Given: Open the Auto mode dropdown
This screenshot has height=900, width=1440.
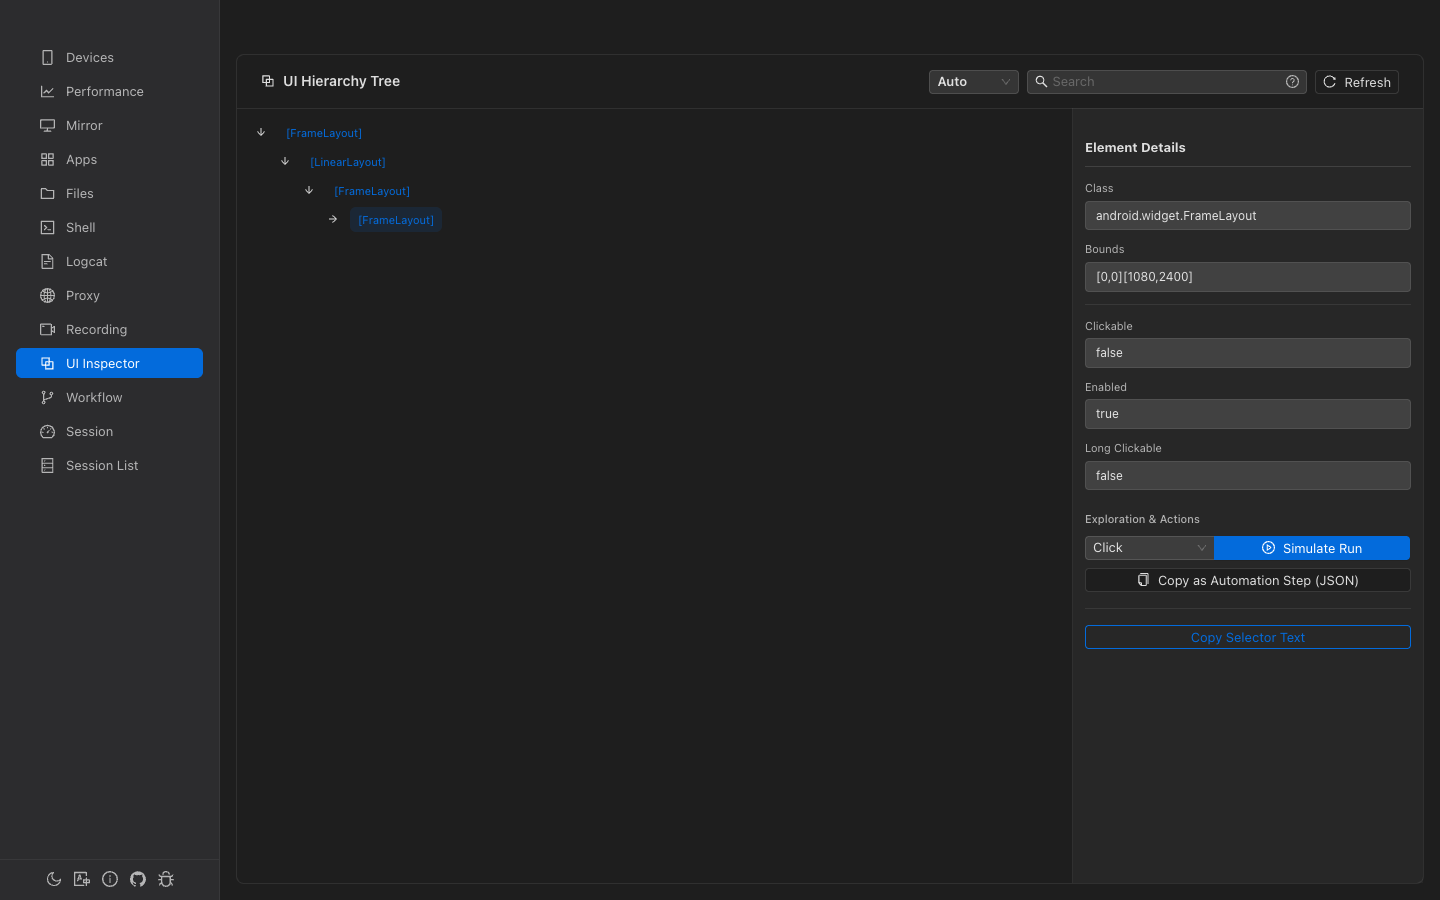Looking at the screenshot, I should pyautogui.click(x=973, y=81).
